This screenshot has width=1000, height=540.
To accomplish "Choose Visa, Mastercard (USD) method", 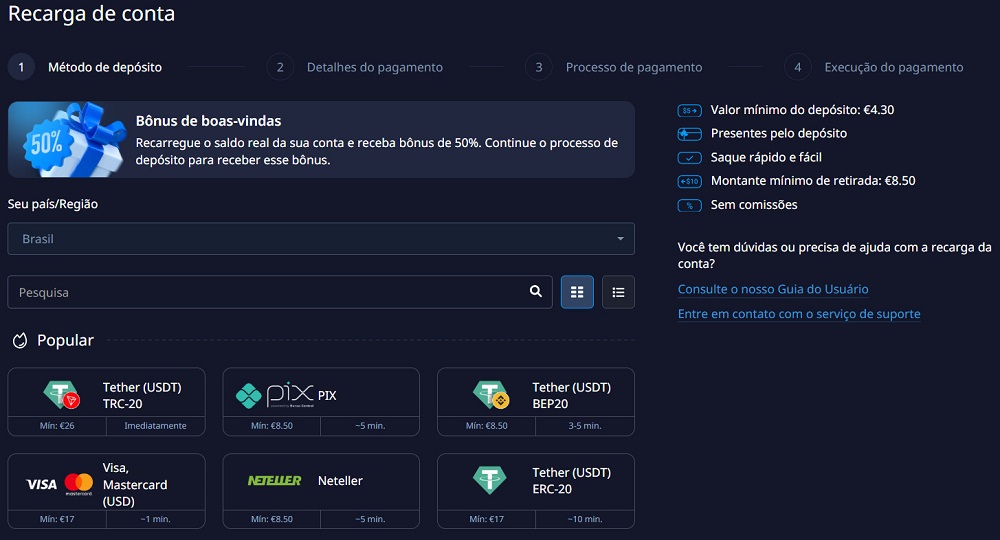I will click(x=107, y=491).
